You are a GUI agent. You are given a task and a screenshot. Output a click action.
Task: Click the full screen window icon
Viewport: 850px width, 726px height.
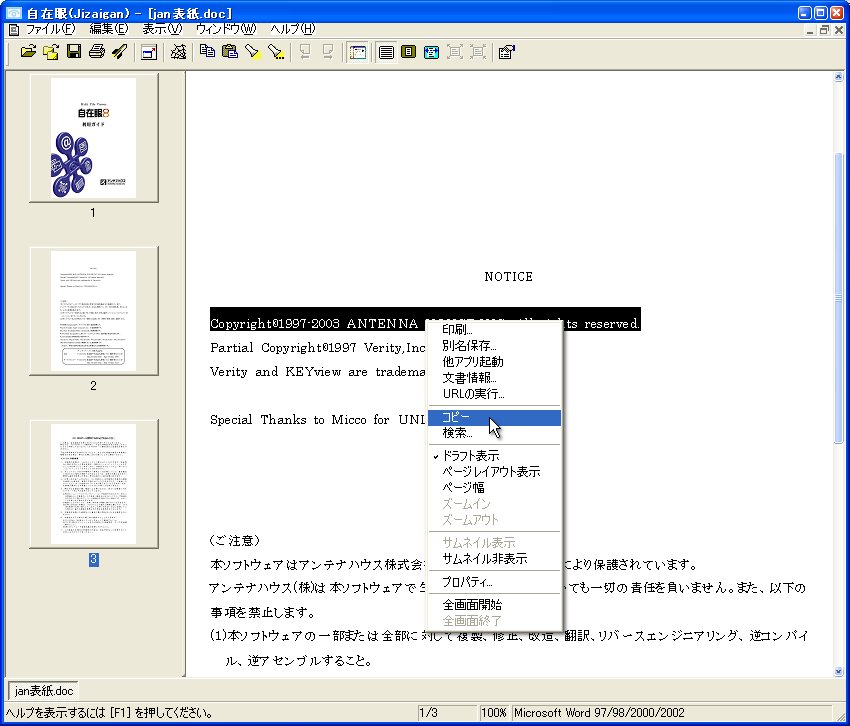149,52
